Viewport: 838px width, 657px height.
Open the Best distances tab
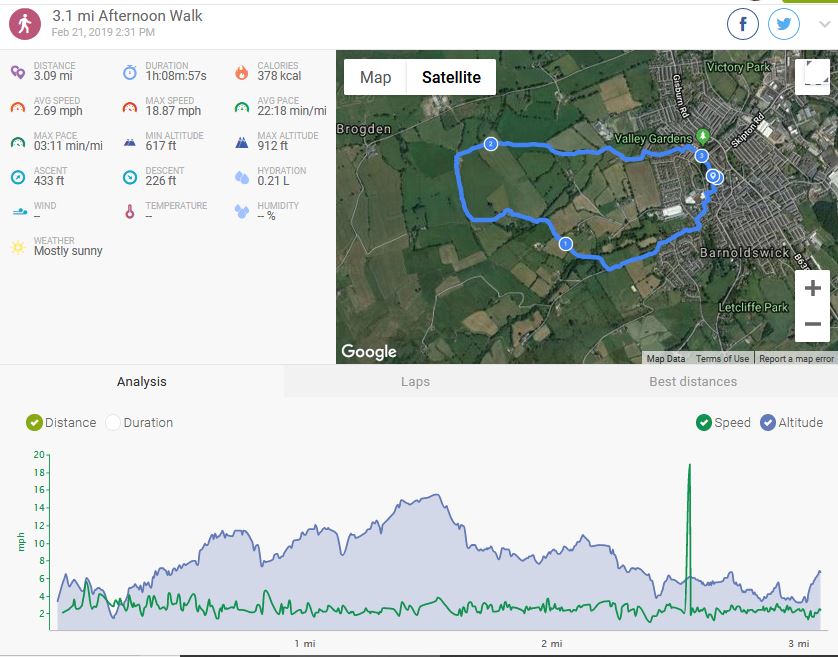[692, 382]
